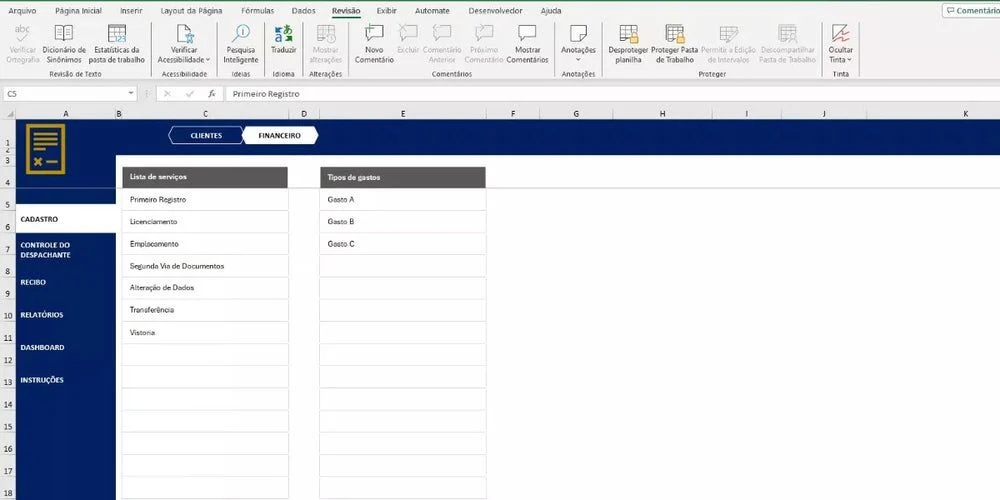
Task: Open the Anotações button
Action: [578, 44]
